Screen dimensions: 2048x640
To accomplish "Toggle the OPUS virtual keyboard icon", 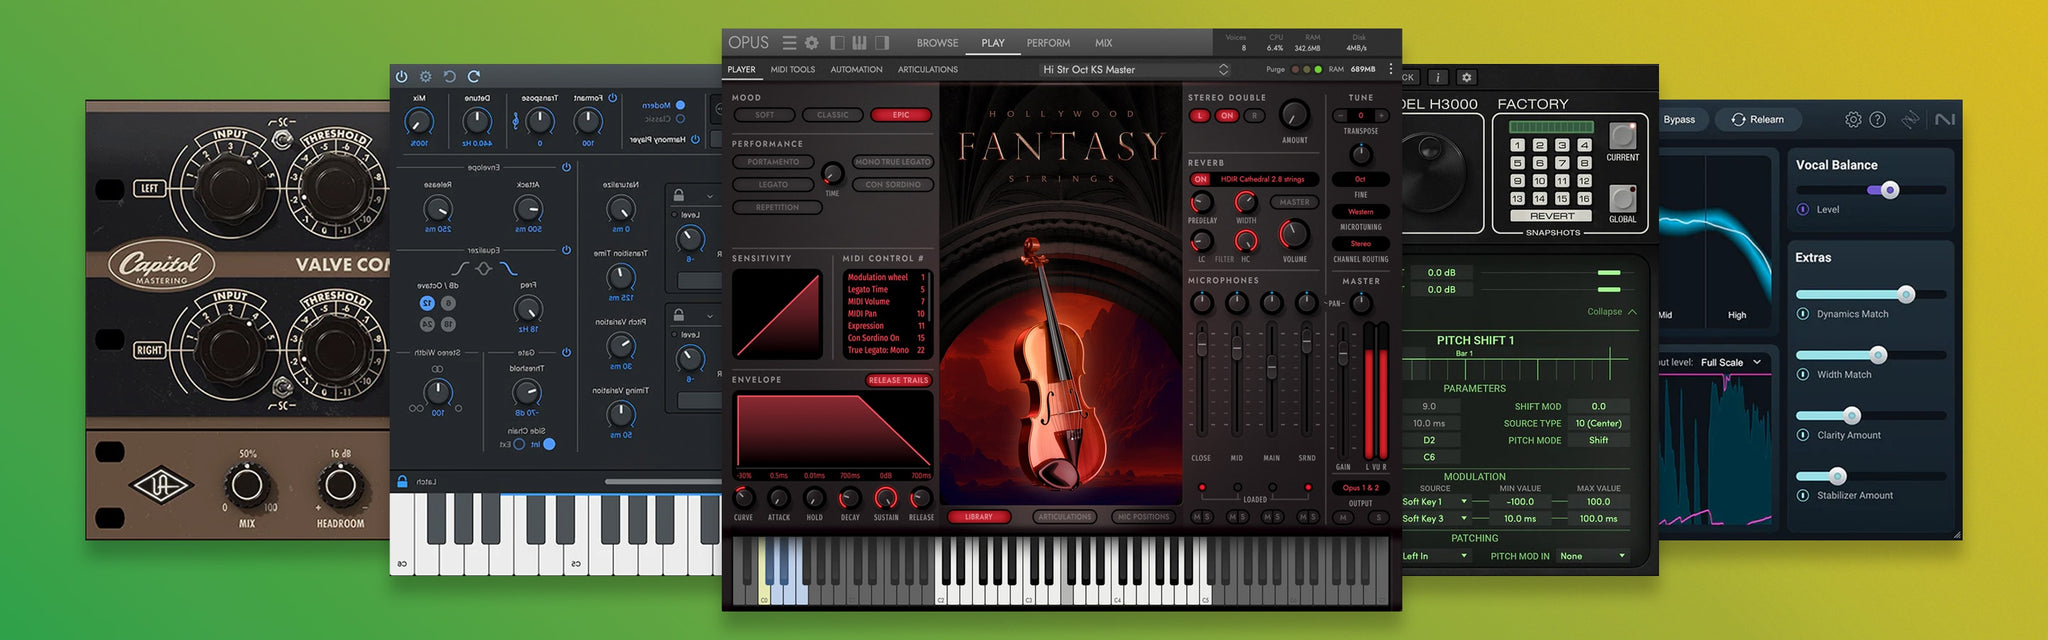I will (859, 43).
